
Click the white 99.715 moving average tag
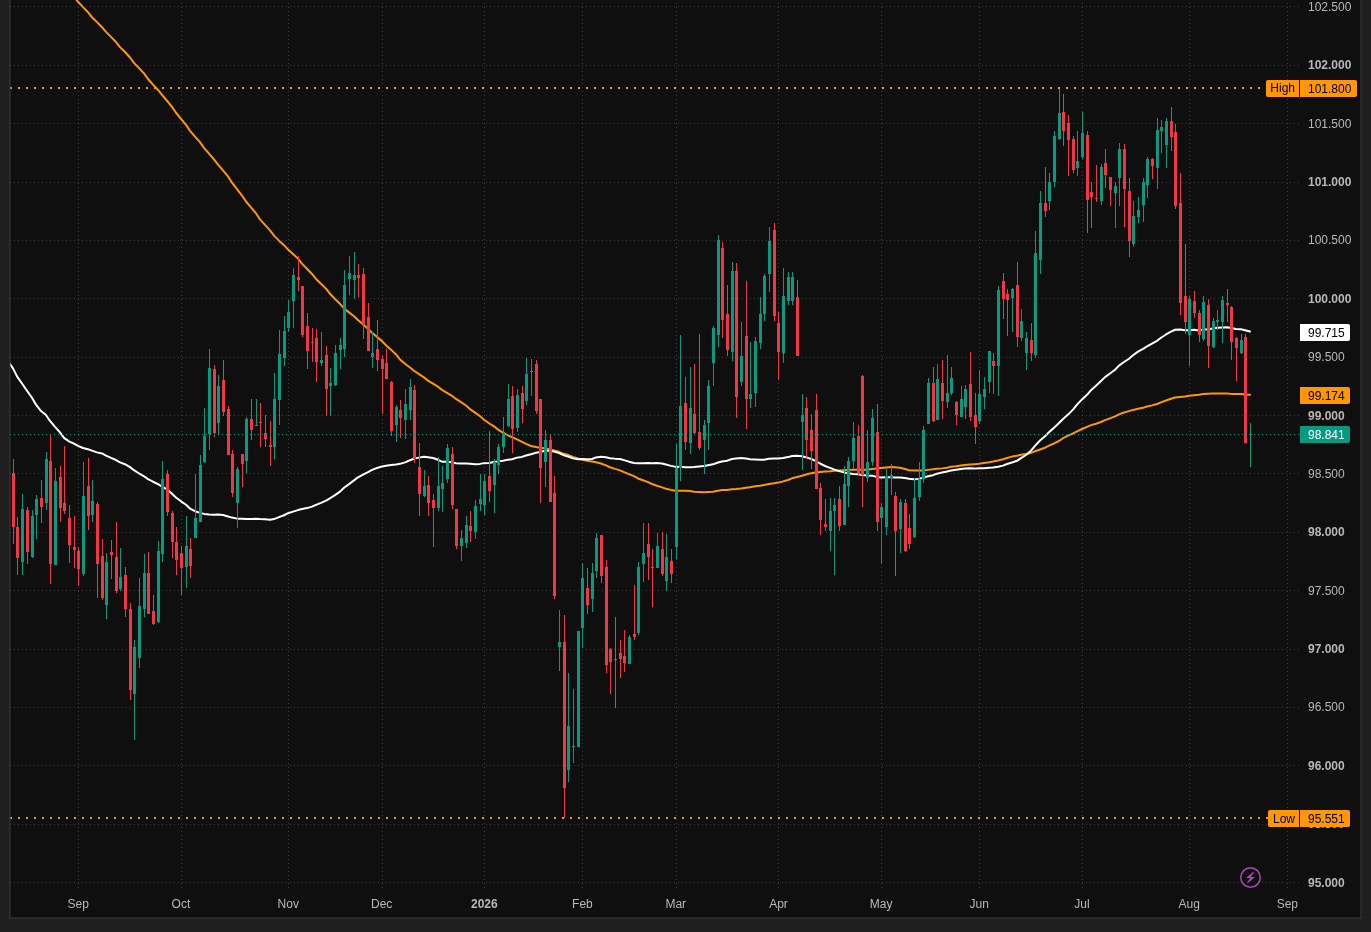[x=1325, y=333]
